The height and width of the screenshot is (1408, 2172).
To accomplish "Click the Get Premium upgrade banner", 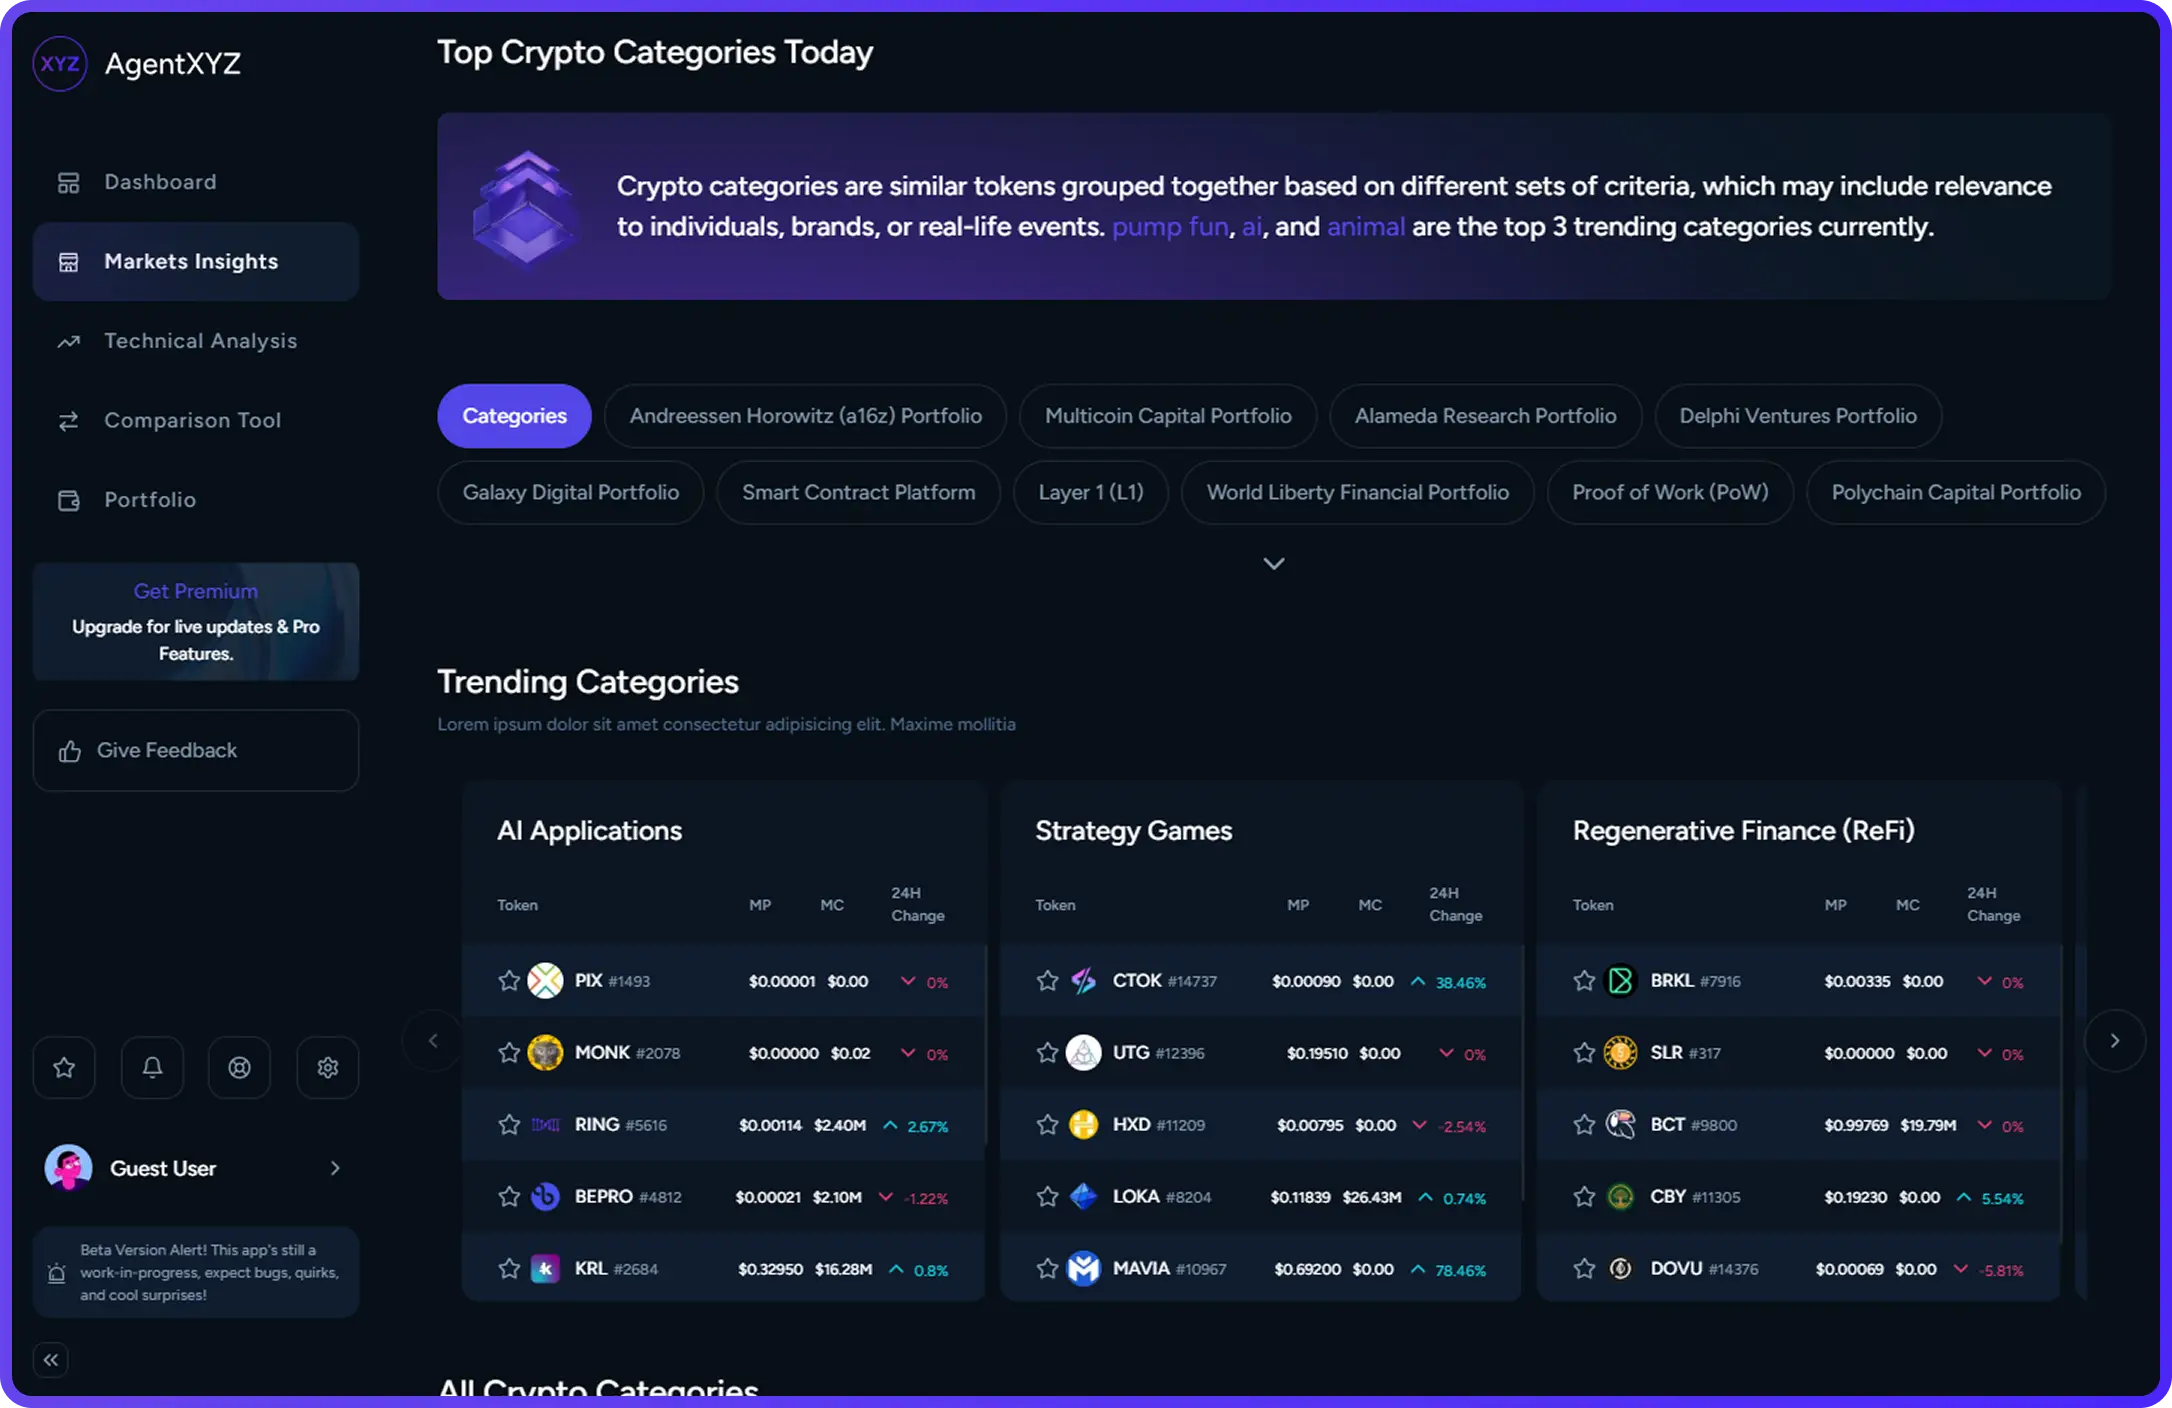I will [x=195, y=621].
